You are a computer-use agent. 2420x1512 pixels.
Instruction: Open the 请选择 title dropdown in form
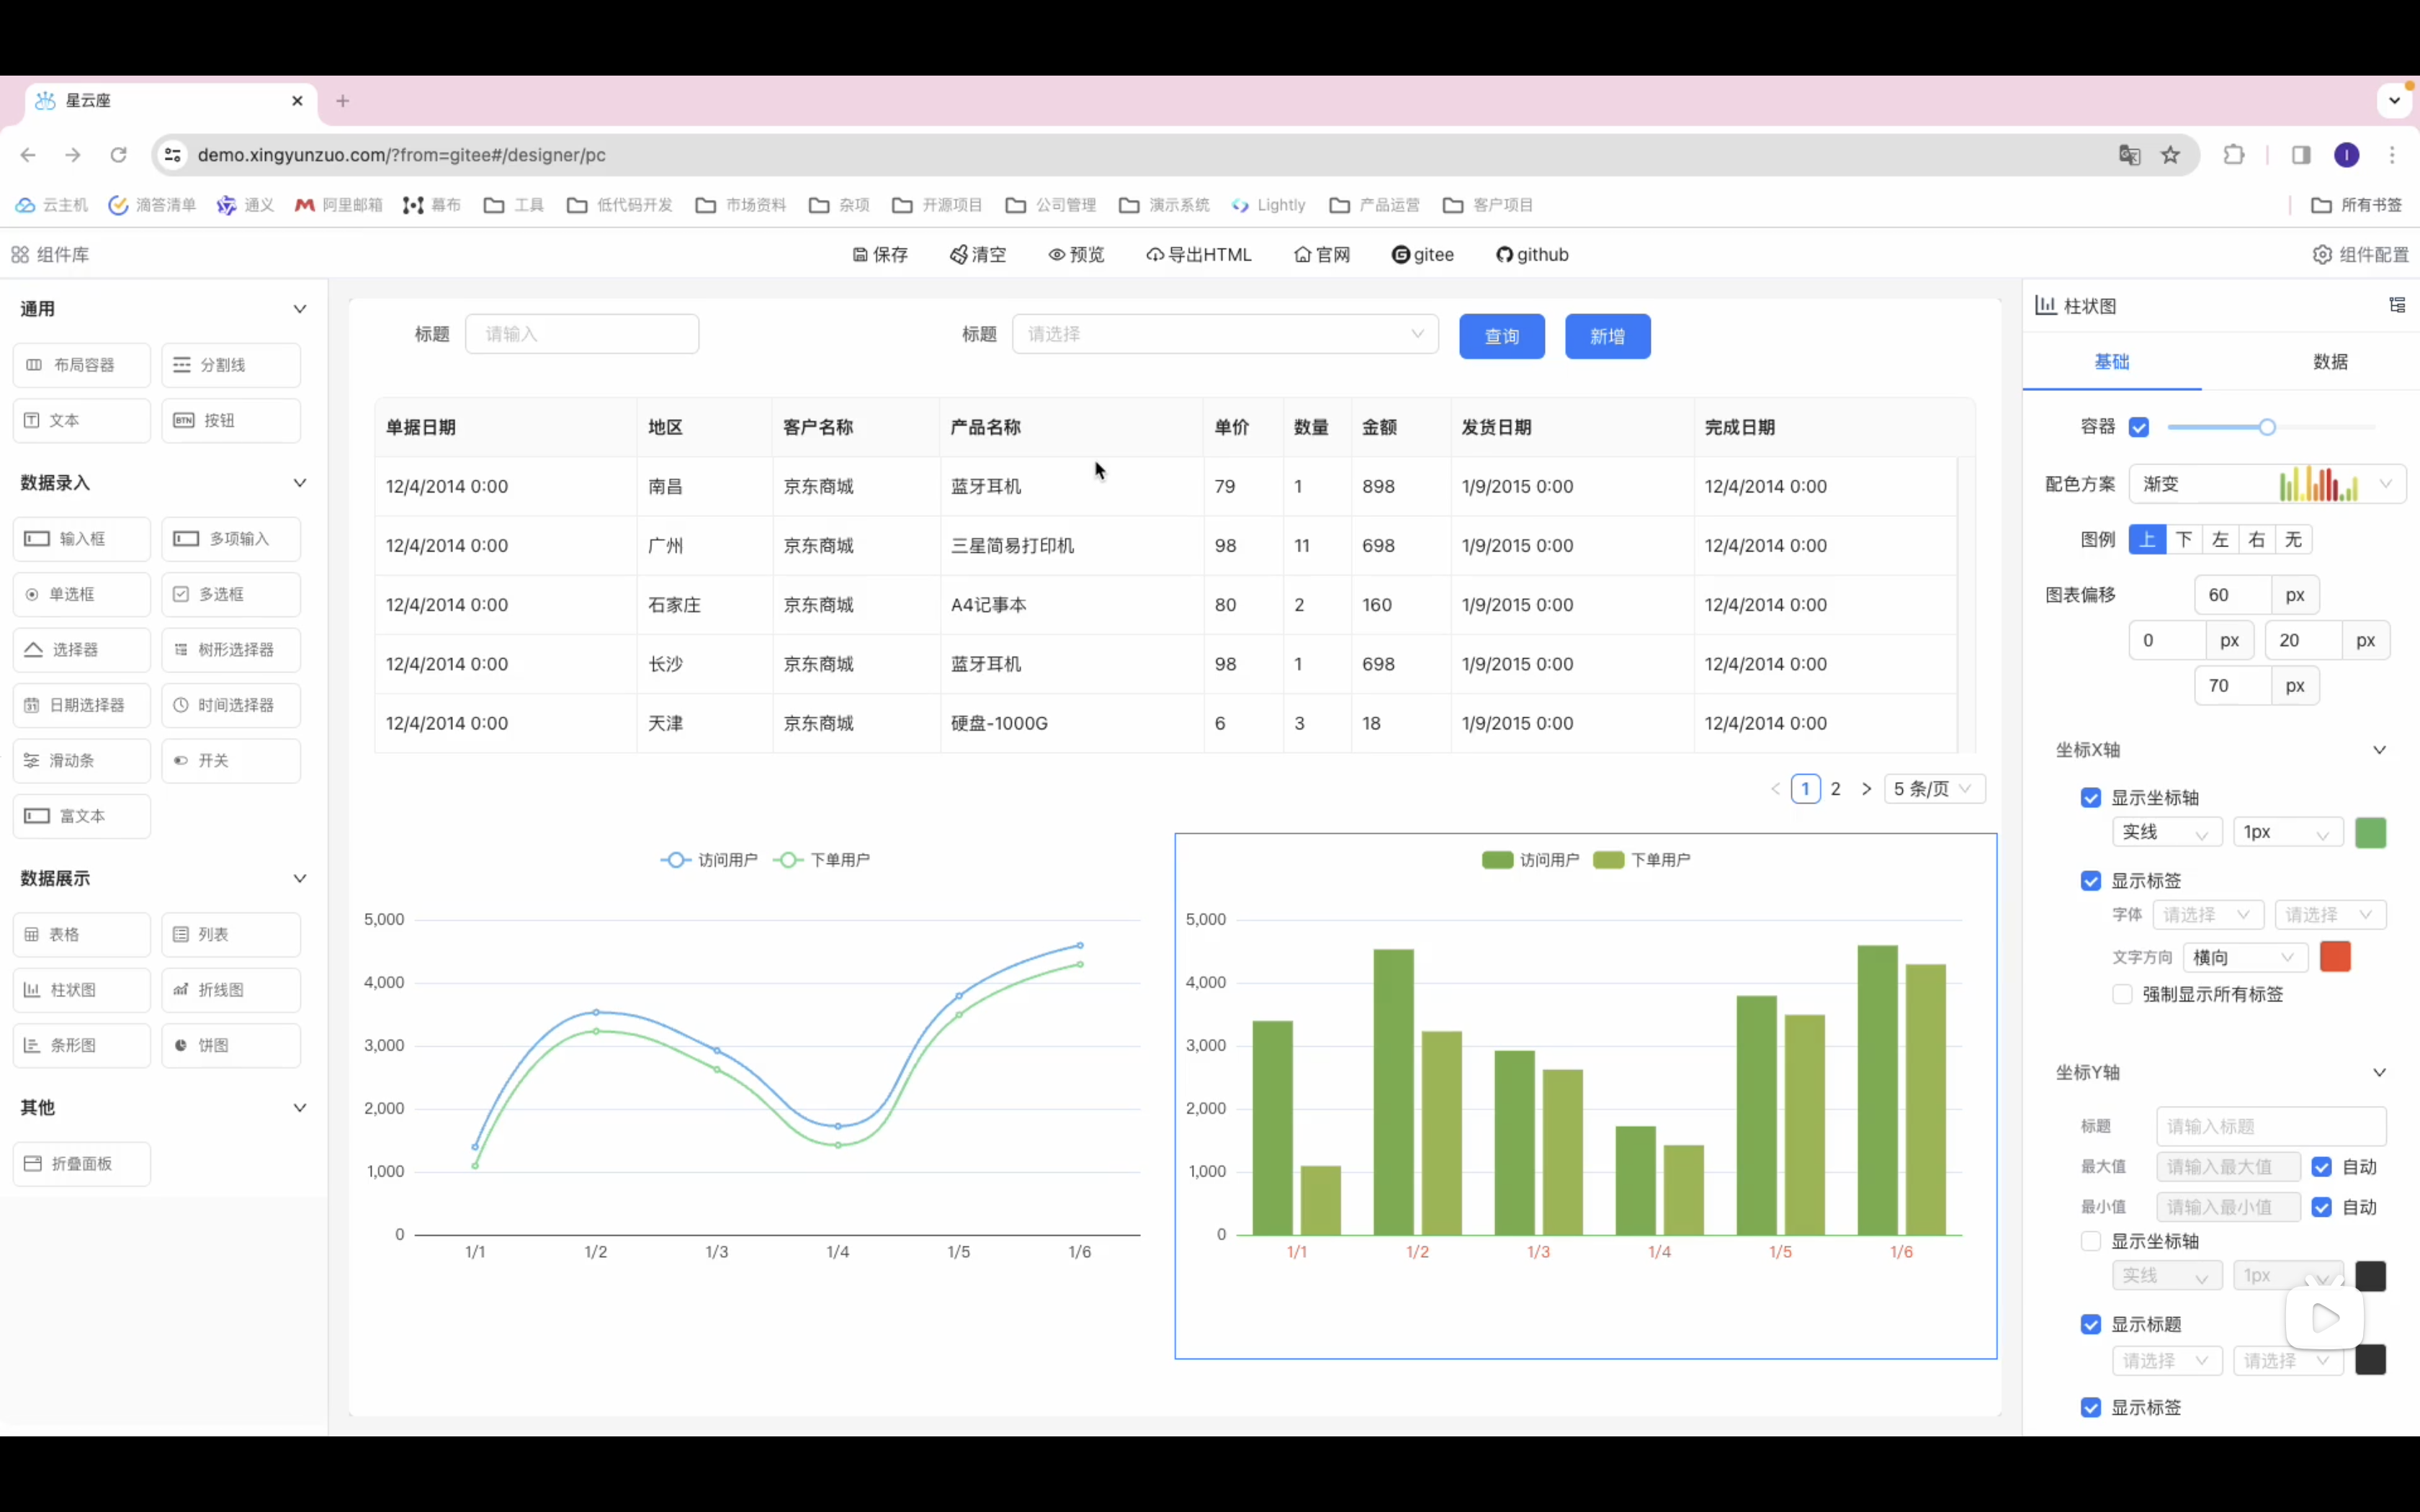click(1225, 334)
